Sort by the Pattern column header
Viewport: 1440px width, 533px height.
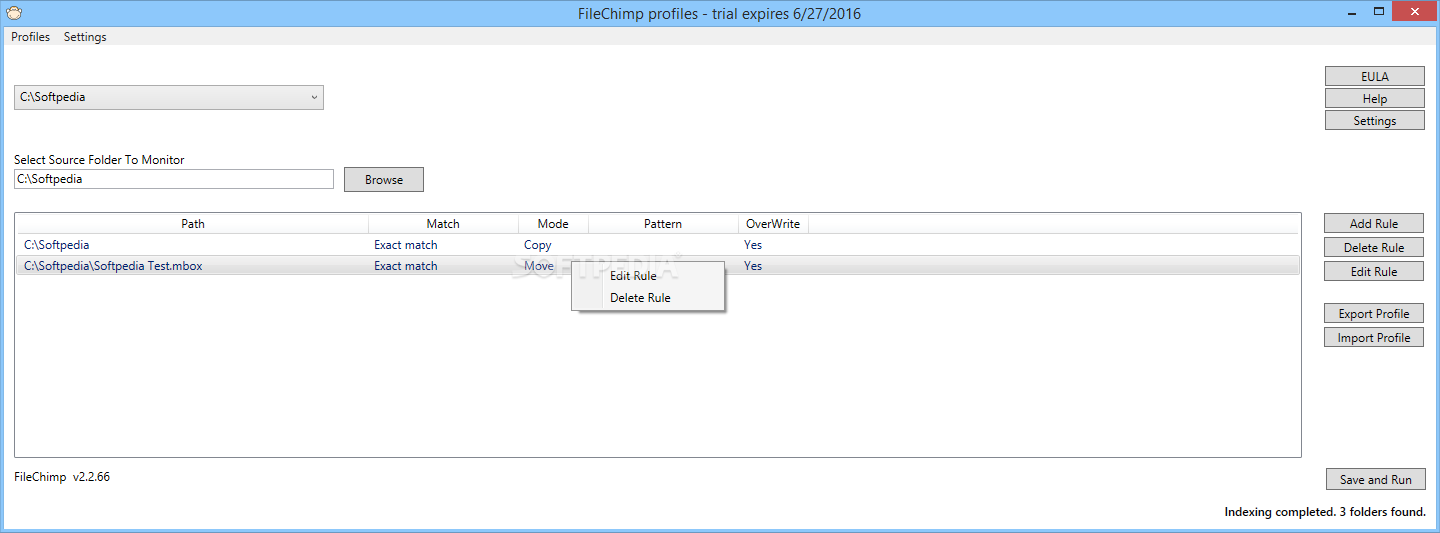663,224
